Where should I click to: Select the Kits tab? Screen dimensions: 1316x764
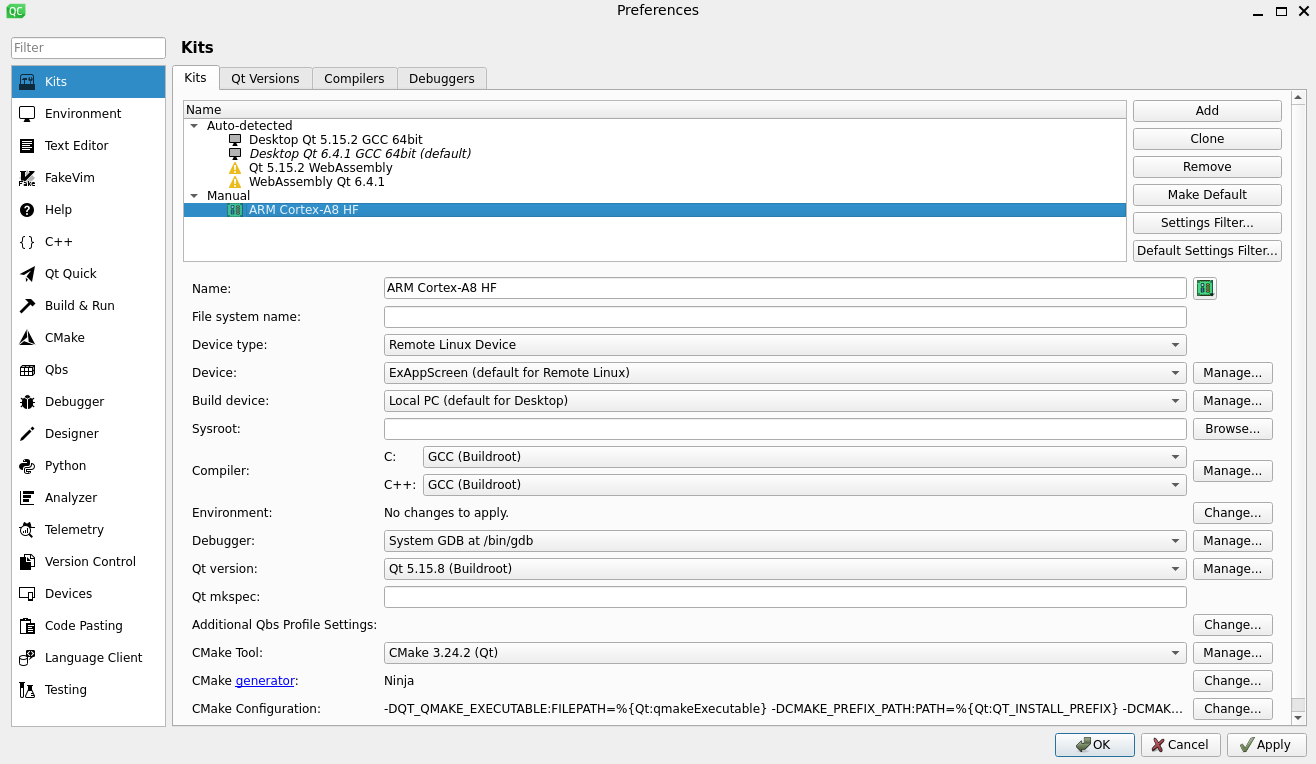click(x=195, y=78)
